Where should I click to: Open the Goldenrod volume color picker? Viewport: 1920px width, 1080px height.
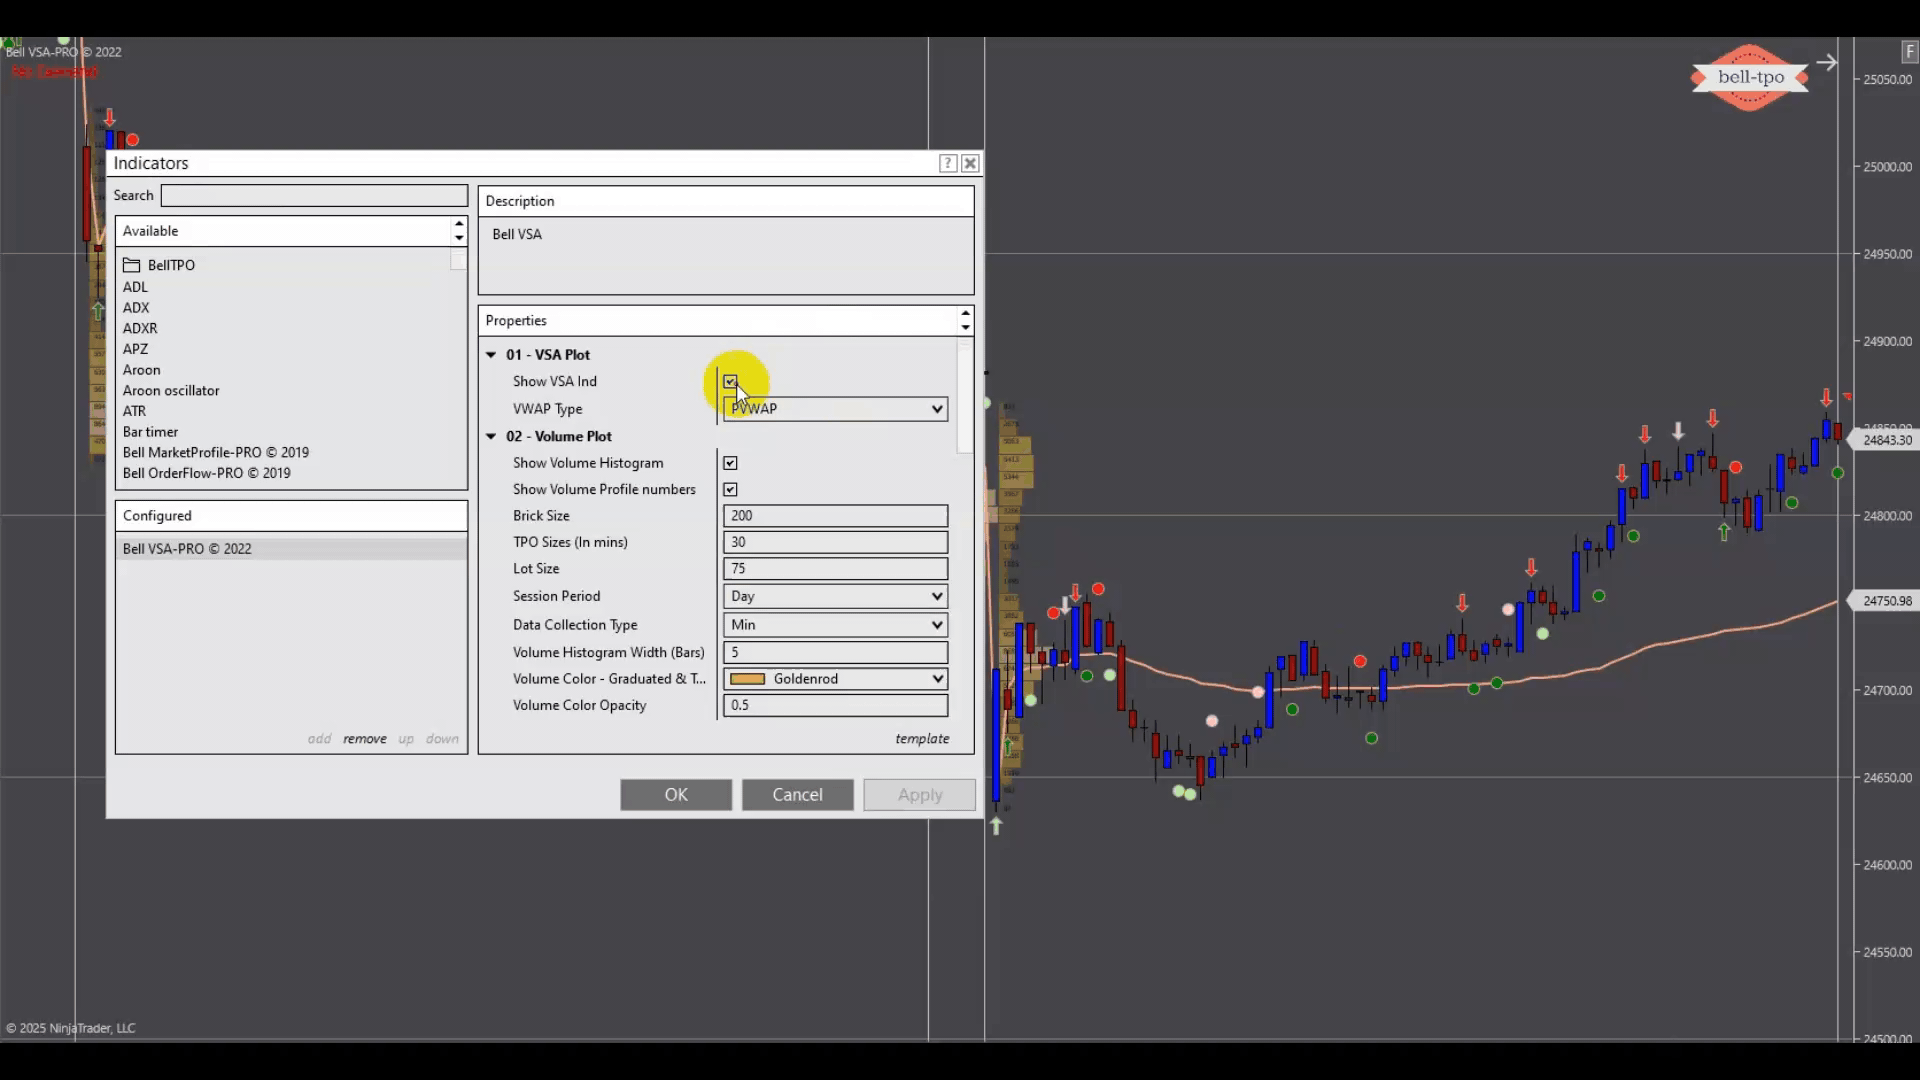click(835, 679)
